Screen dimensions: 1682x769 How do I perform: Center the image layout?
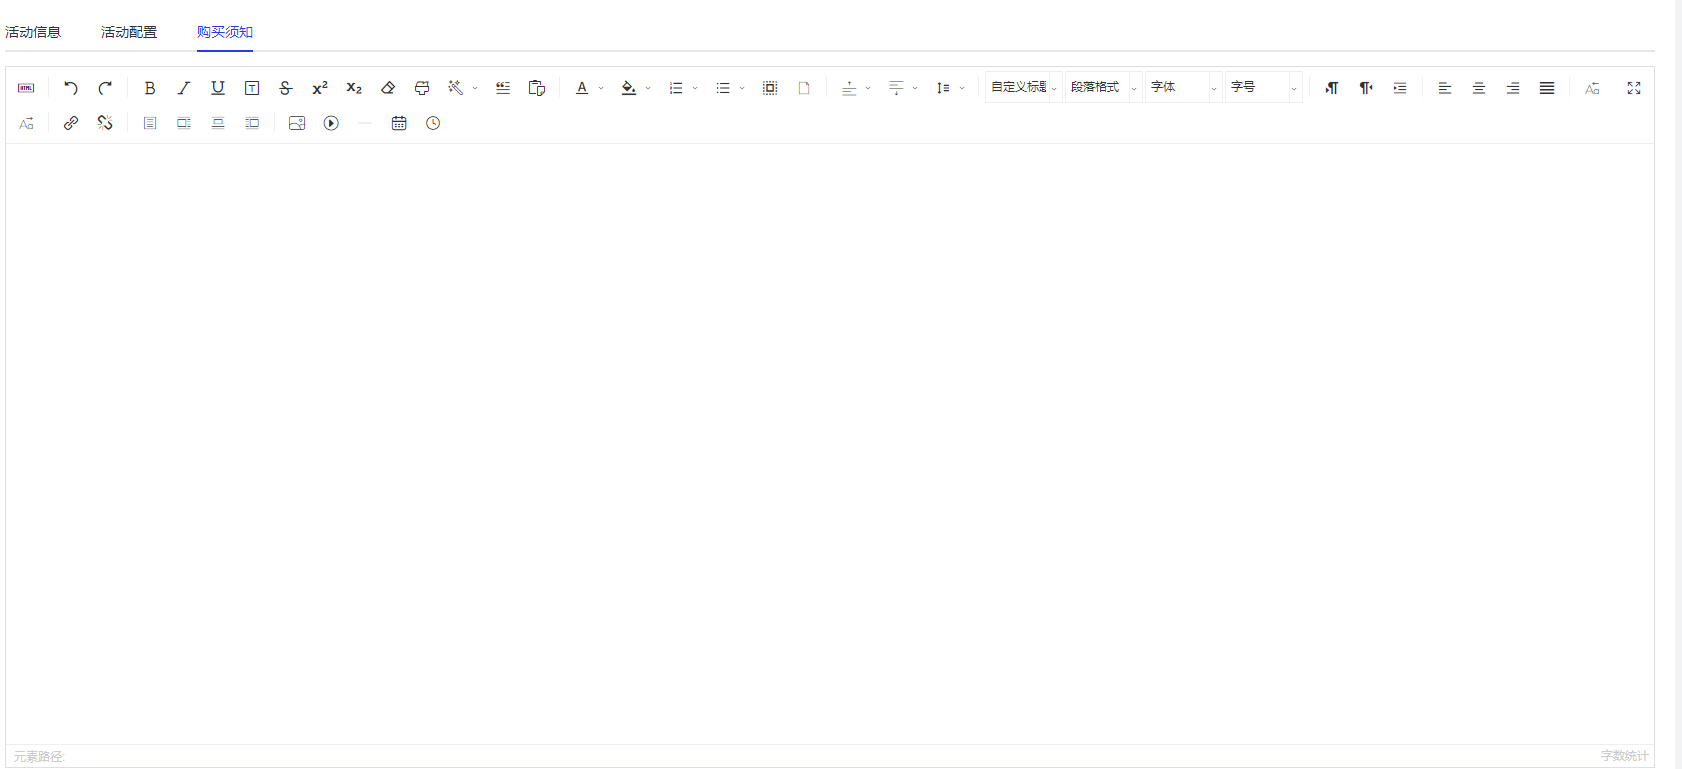[x=218, y=123]
